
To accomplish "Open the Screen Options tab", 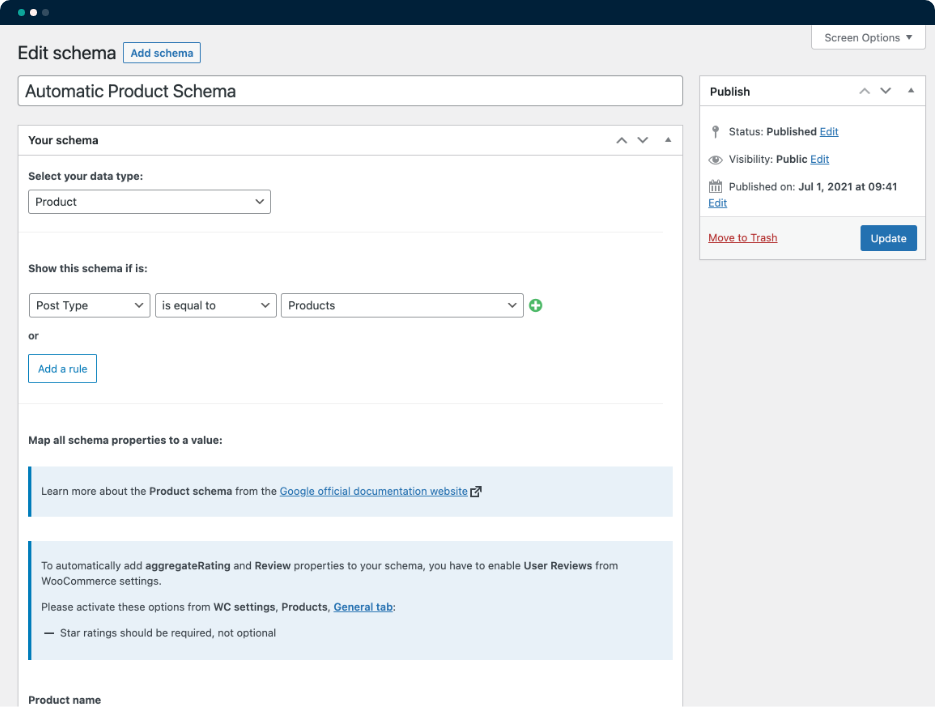I will 868,38.
